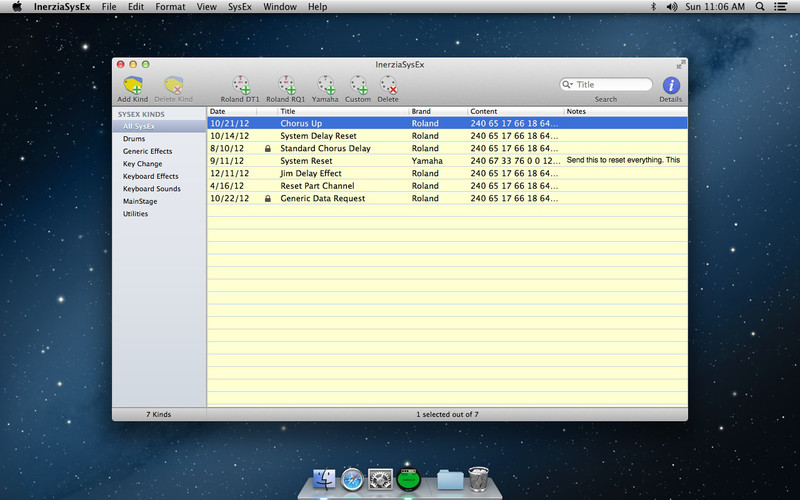
Task: Select the Reset Part Channel row
Action: click(447, 186)
